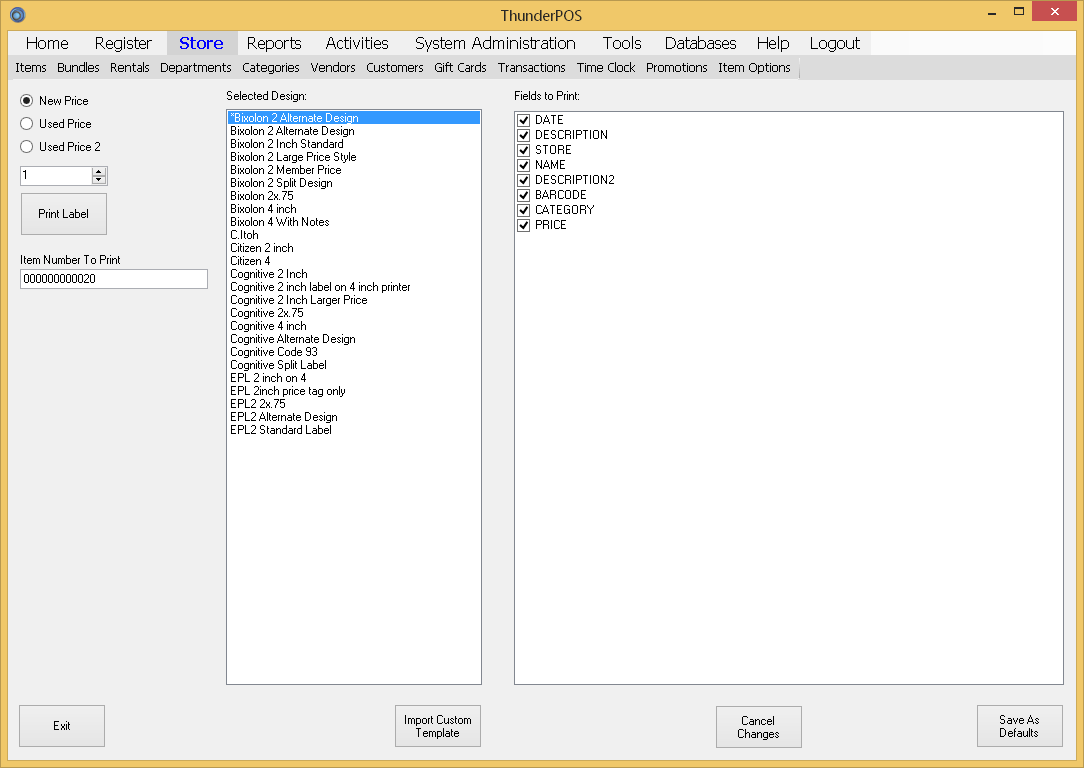Open the Rentals submenu tab
The image size is (1084, 768).
130,68
